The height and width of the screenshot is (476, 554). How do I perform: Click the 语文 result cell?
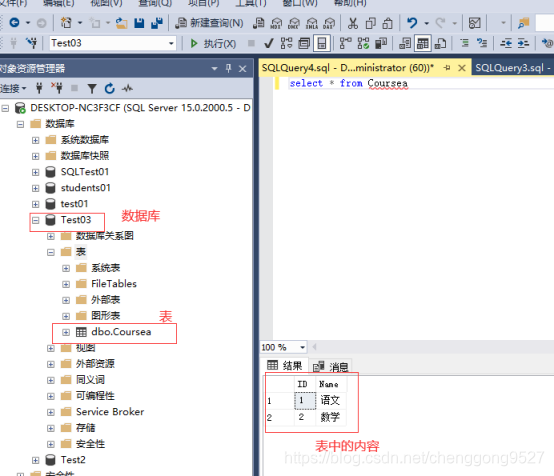330,400
